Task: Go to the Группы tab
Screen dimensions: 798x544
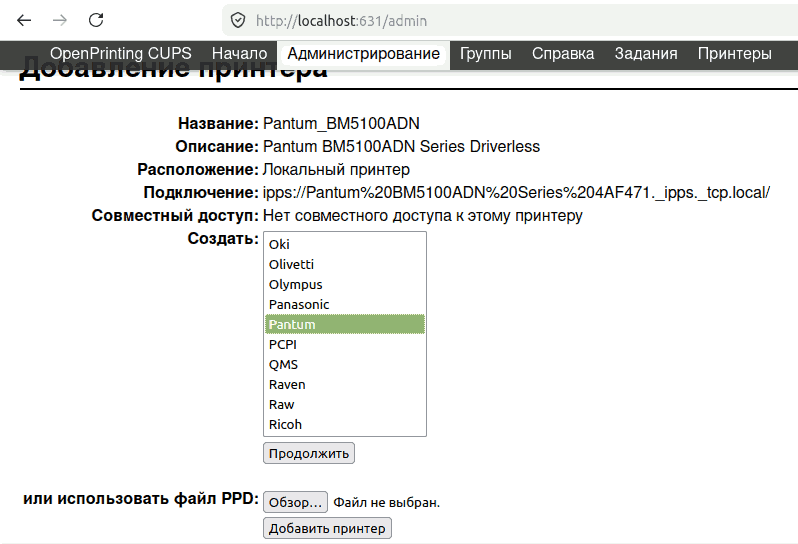Action: pyautogui.click(x=486, y=53)
